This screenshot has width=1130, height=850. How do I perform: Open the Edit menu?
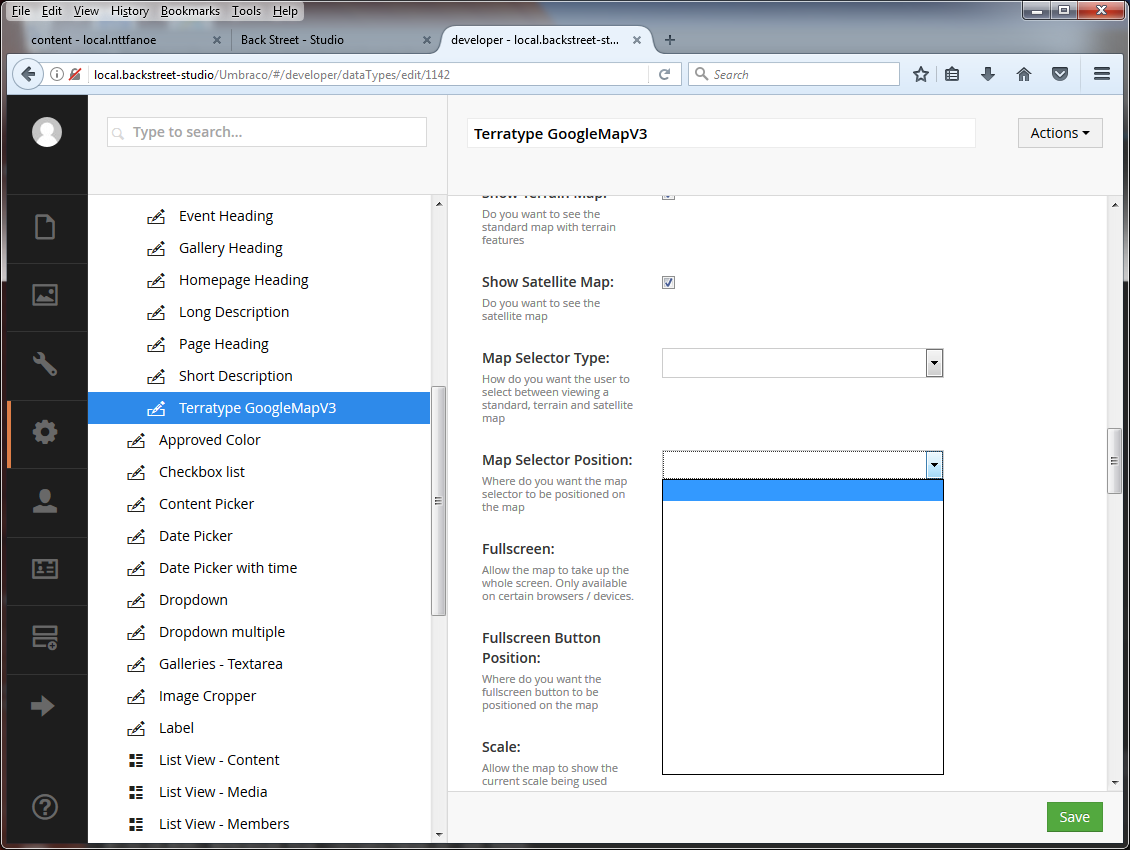point(51,11)
